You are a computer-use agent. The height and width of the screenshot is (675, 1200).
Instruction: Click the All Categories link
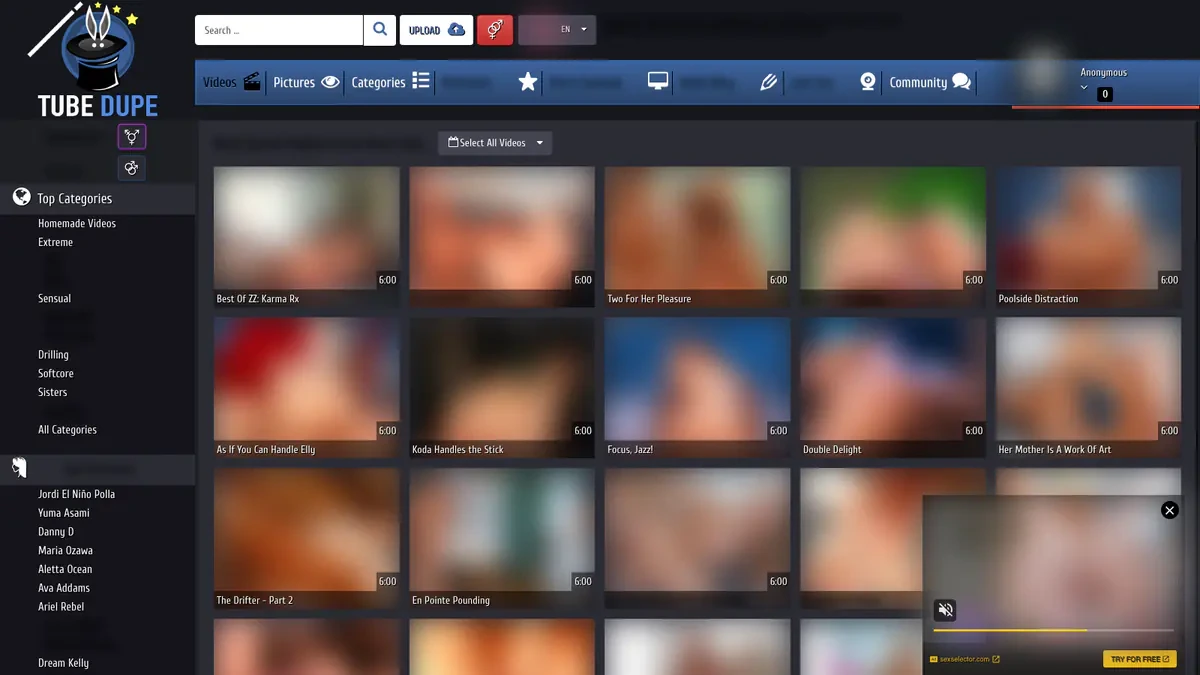pos(67,429)
